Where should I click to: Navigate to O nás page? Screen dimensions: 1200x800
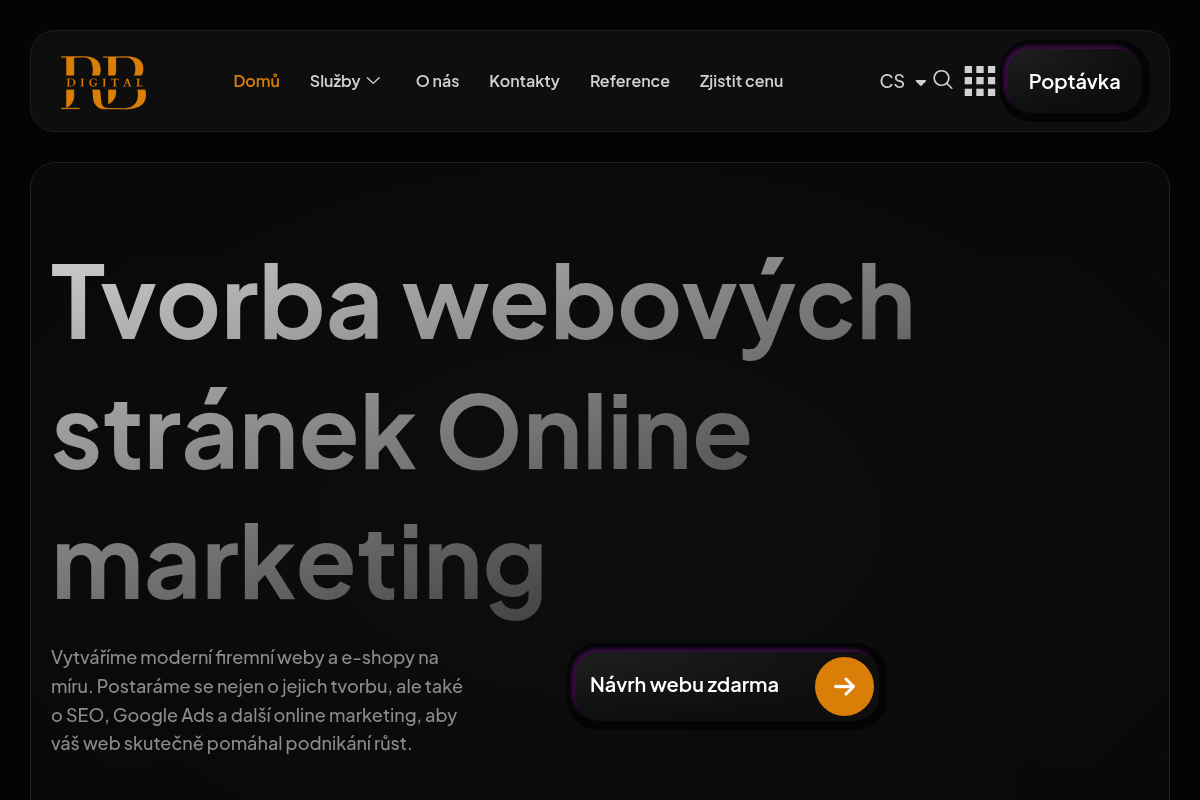pyautogui.click(x=438, y=81)
